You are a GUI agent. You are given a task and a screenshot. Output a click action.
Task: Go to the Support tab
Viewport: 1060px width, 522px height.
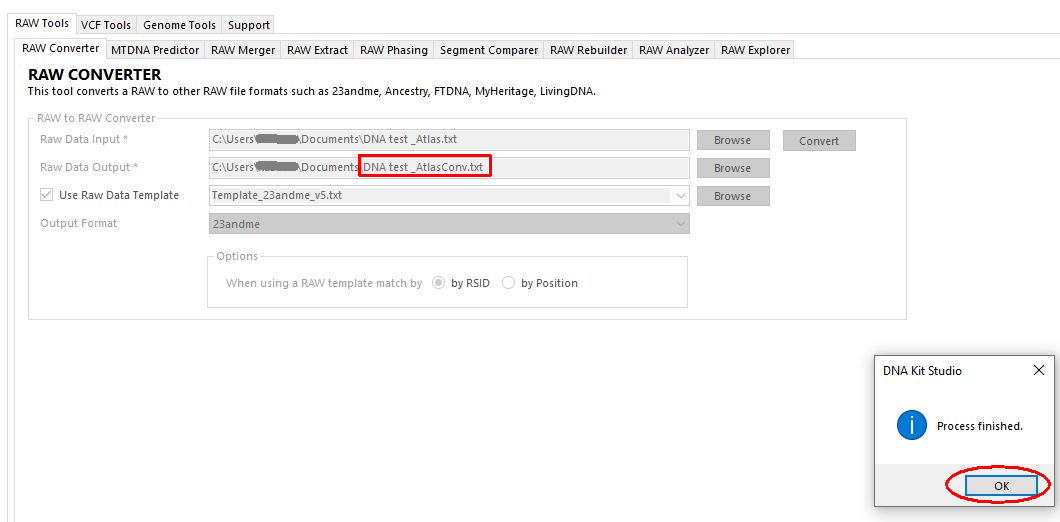248,25
